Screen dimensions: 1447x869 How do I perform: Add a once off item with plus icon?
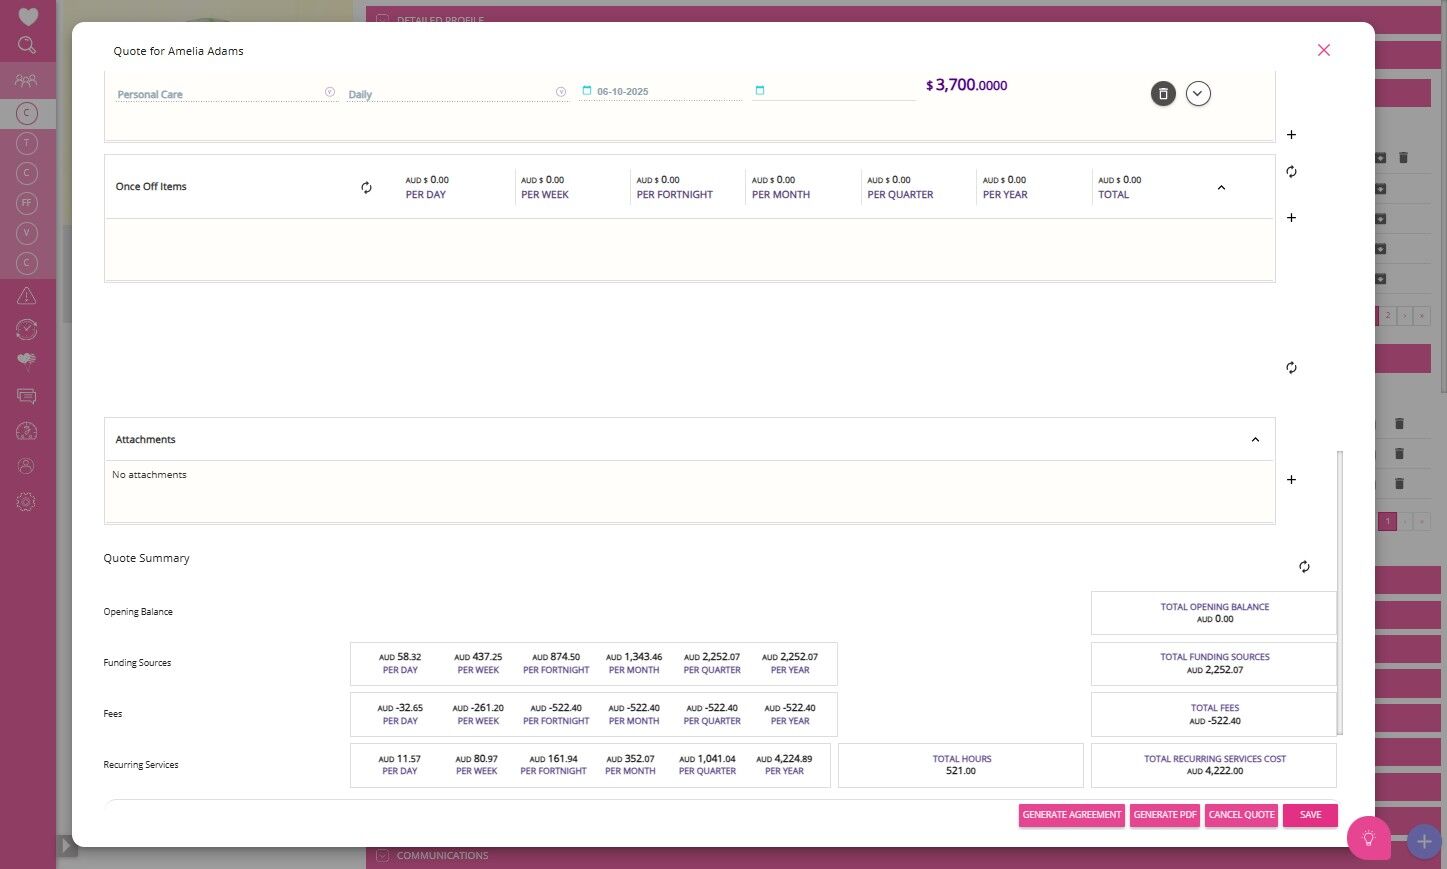1291,218
